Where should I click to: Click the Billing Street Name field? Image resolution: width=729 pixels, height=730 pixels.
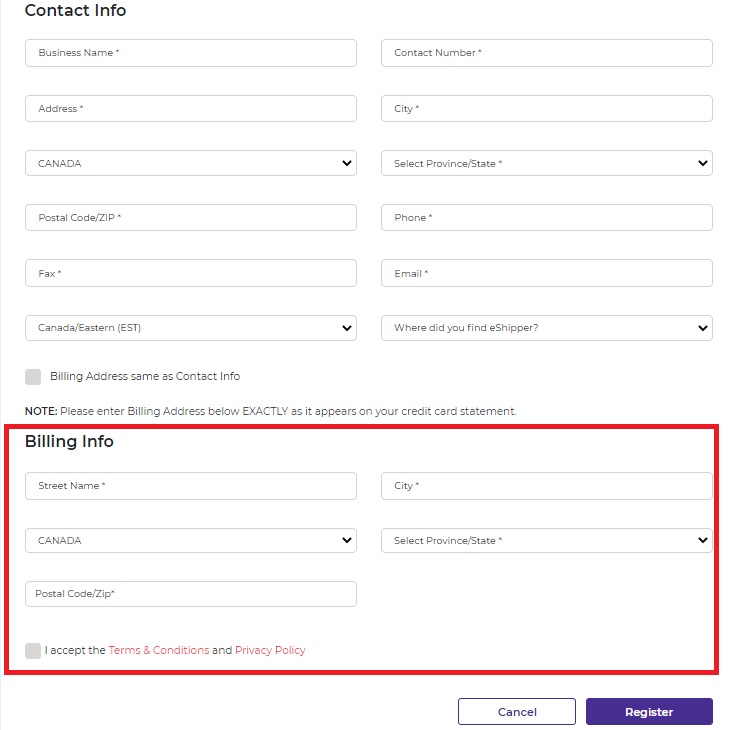190,486
